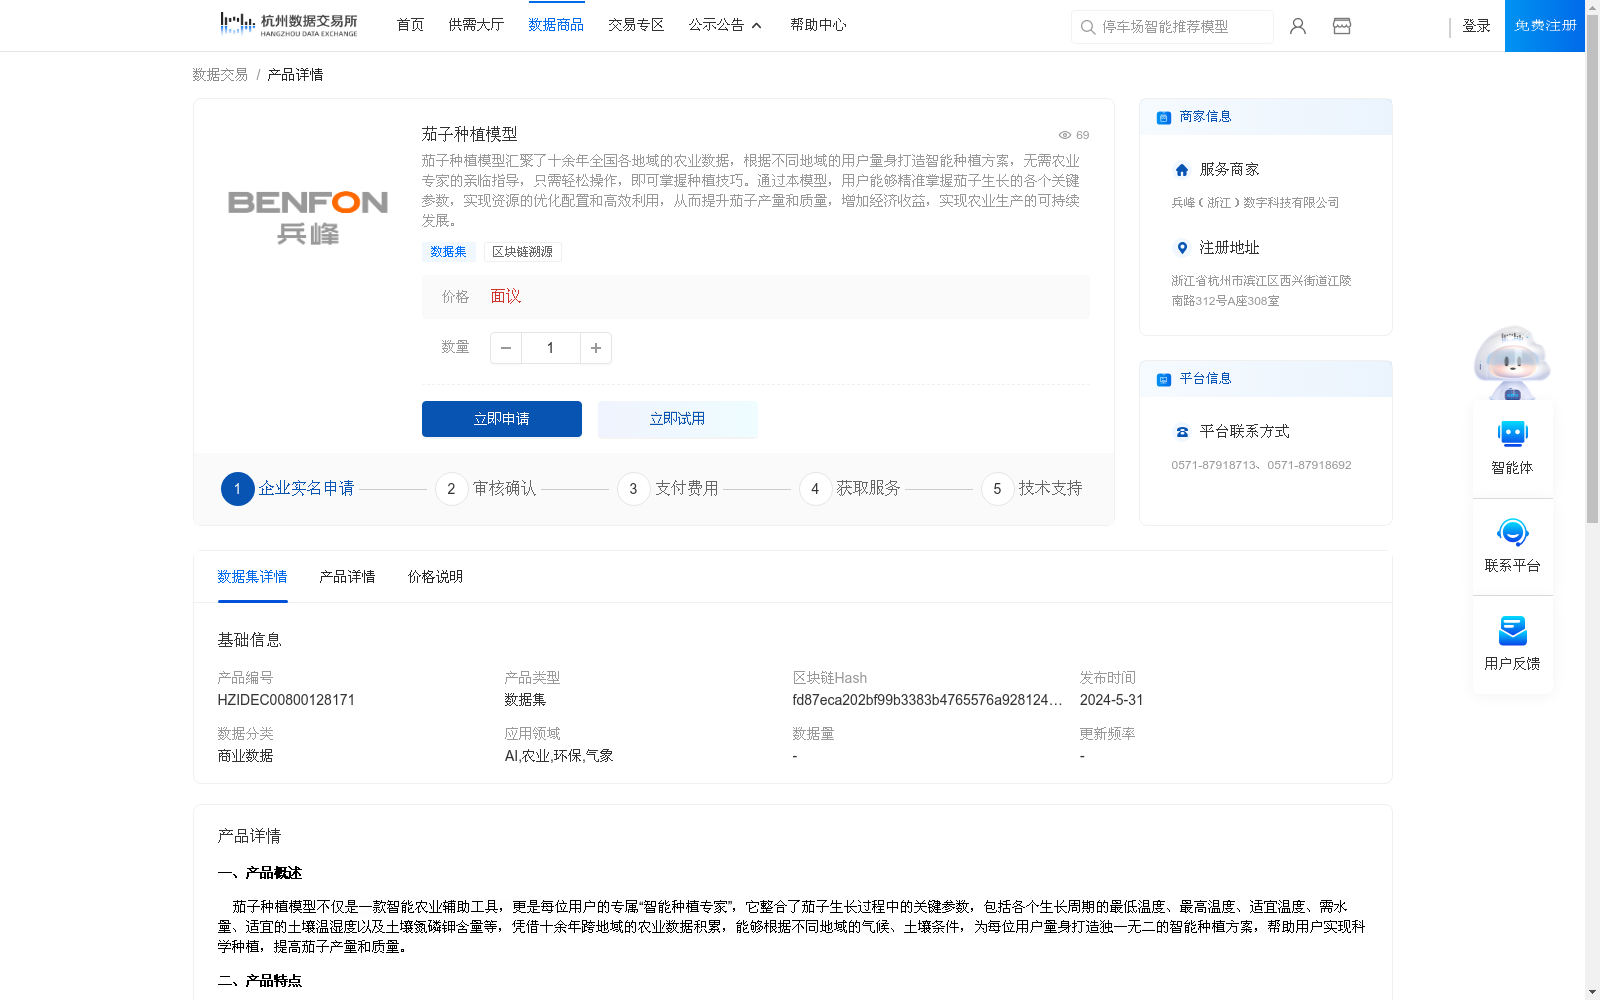Open the 智能体 robot assistant icon
The width and height of the screenshot is (1600, 1000).
click(x=1513, y=434)
